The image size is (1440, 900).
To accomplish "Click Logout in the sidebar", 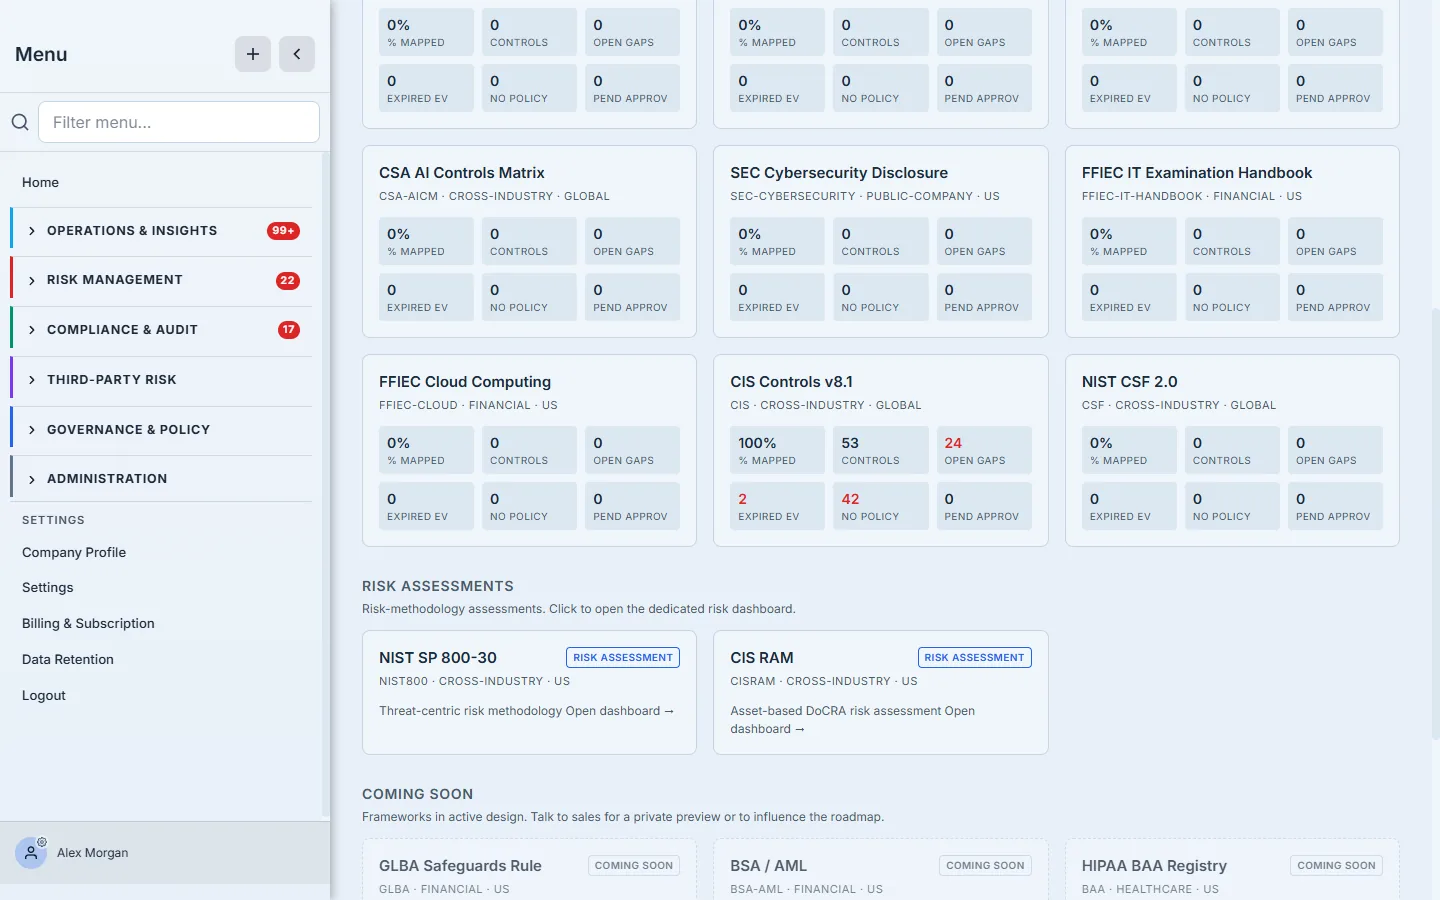I will tap(44, 695).
